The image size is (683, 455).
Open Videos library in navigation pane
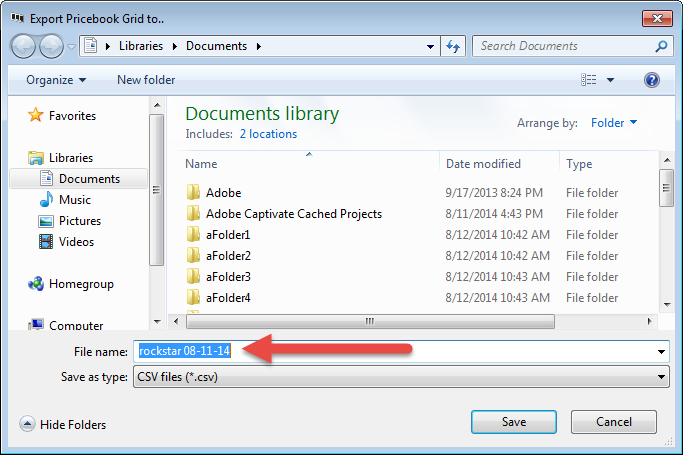[x=76, y=242]
